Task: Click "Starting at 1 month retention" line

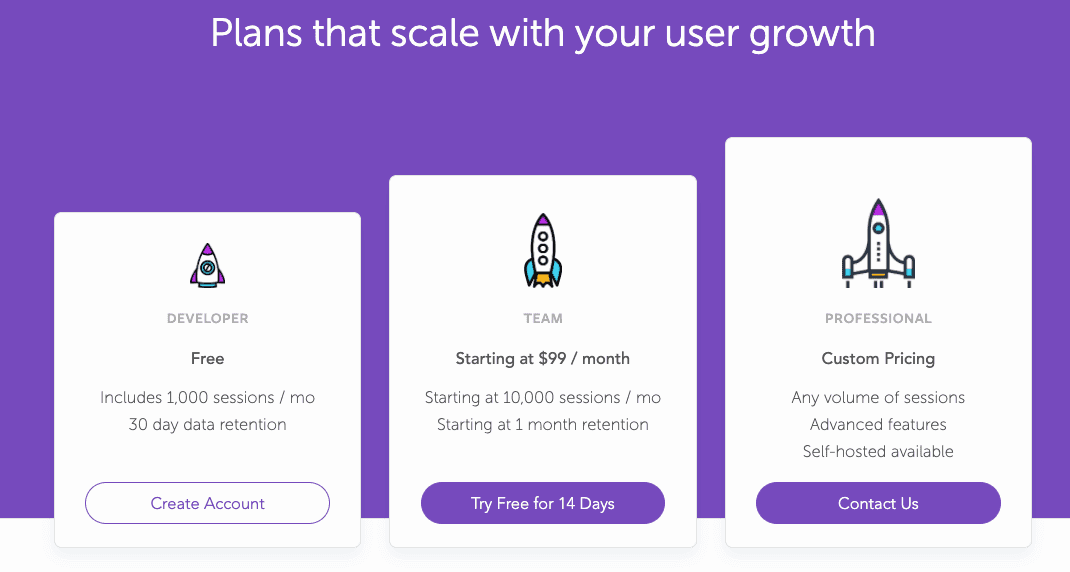Action: [543, 425]
